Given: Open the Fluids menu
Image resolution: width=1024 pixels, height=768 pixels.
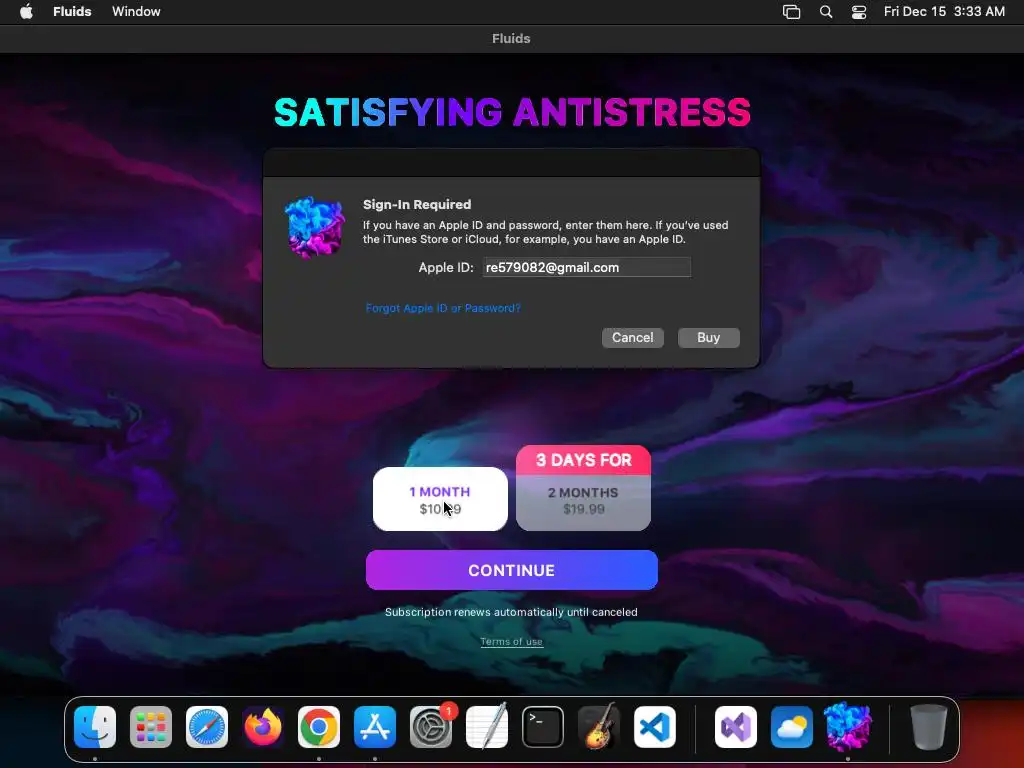Looking at the screenshot, I should (x=72, y=12).
